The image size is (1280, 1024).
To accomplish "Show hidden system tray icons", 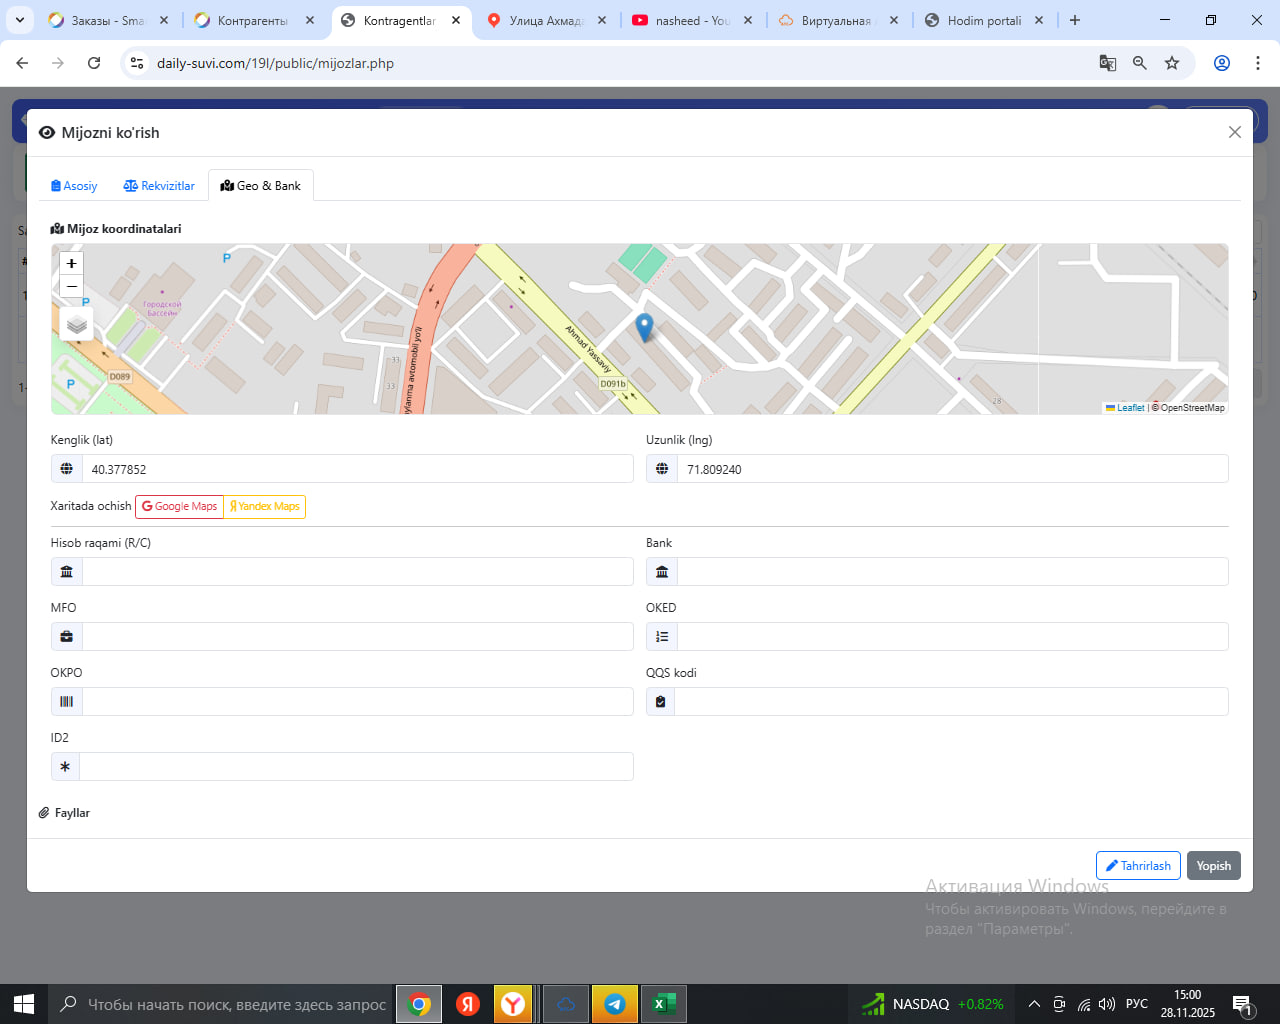I will coord(1034,1004).
